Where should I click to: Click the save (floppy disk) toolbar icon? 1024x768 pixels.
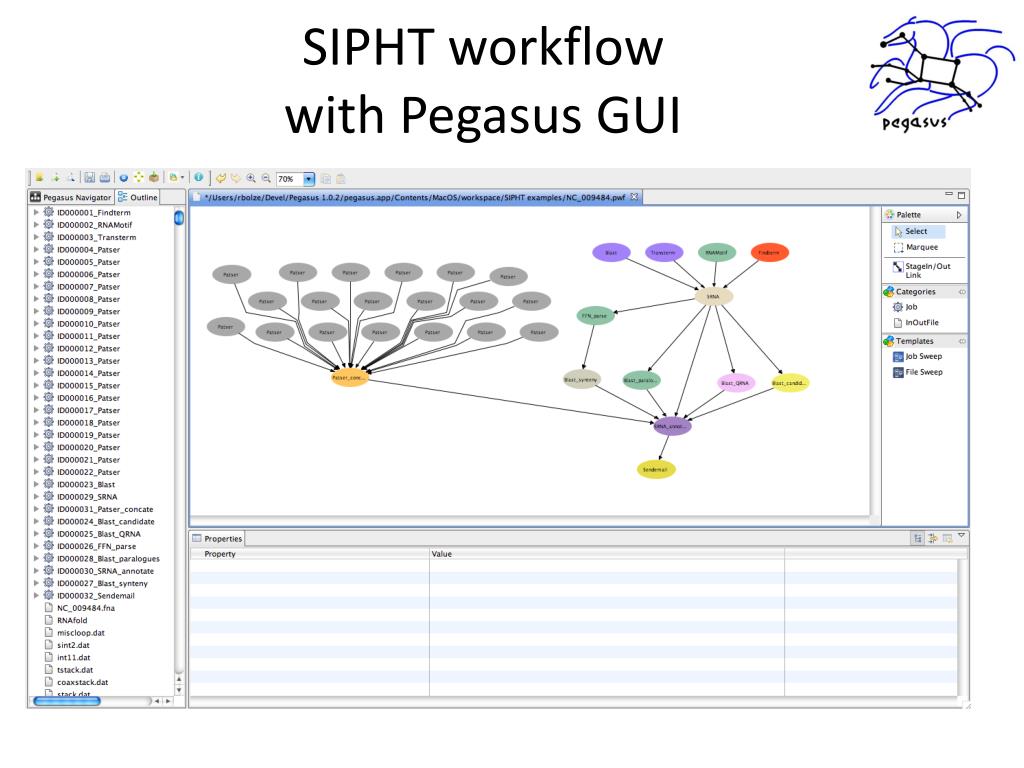89,178
